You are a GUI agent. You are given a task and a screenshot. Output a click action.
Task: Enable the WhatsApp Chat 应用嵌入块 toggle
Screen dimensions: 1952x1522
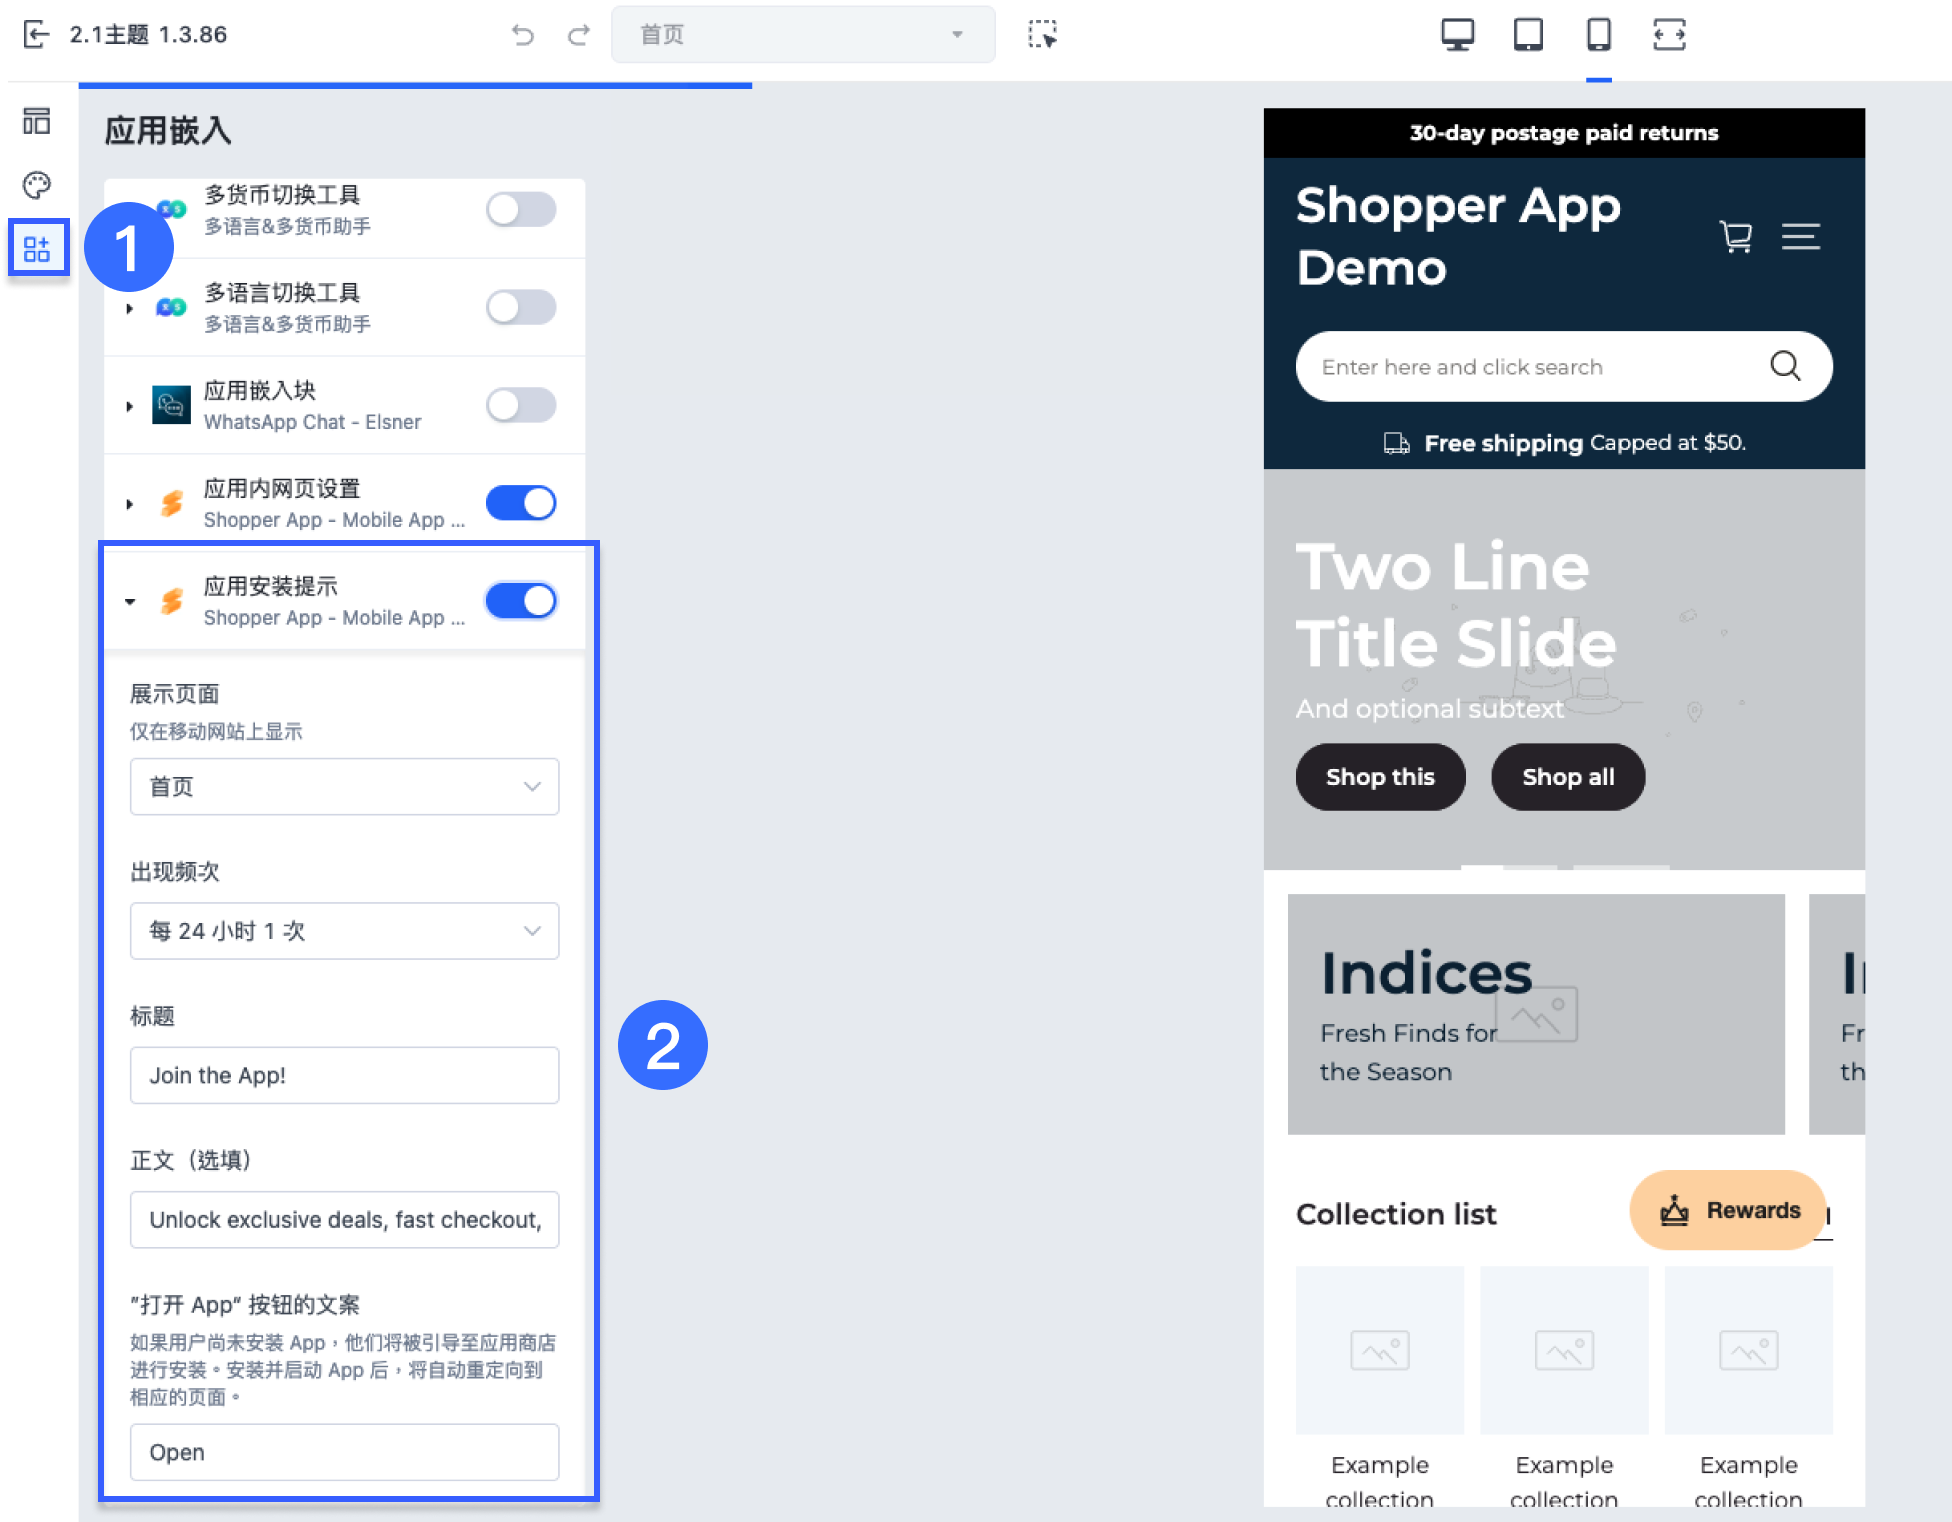coord(521,405)
